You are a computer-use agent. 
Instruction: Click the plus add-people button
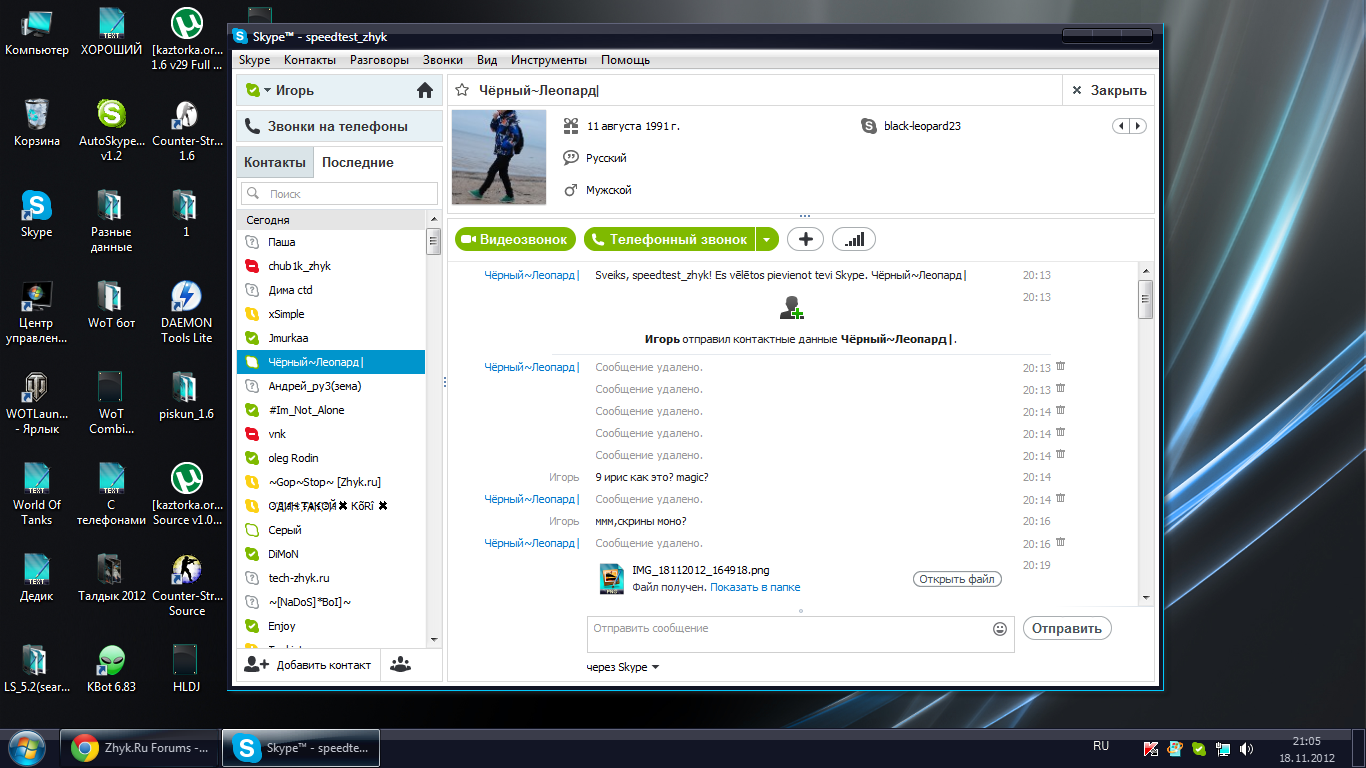[x=805, y=239]
